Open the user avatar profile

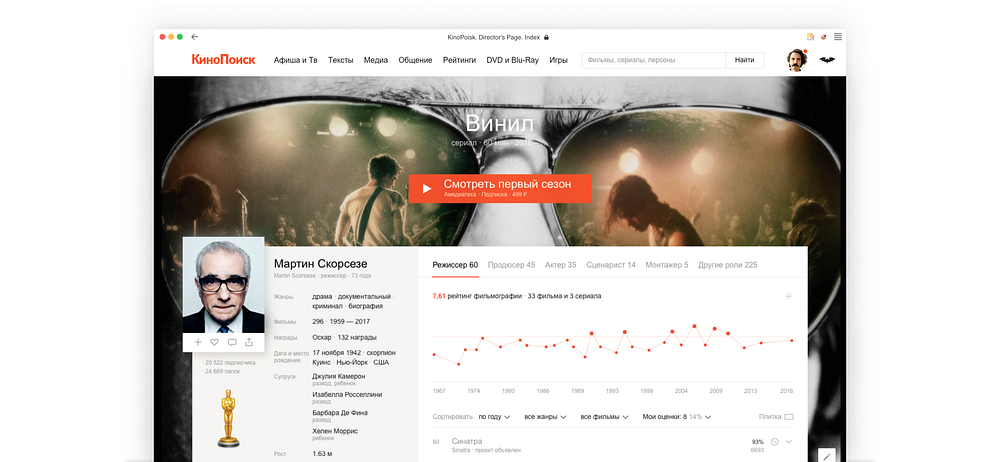(797, 60)
